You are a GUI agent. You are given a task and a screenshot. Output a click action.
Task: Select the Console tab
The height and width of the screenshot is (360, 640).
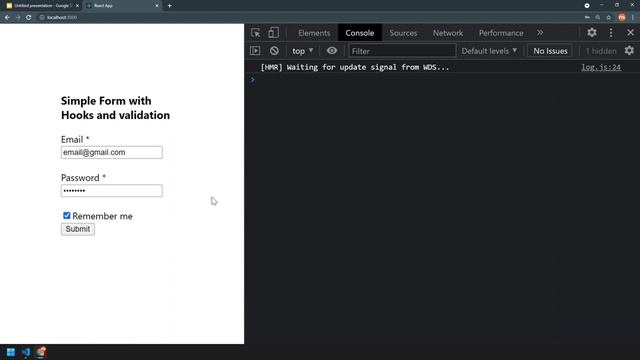coord(360,33)
